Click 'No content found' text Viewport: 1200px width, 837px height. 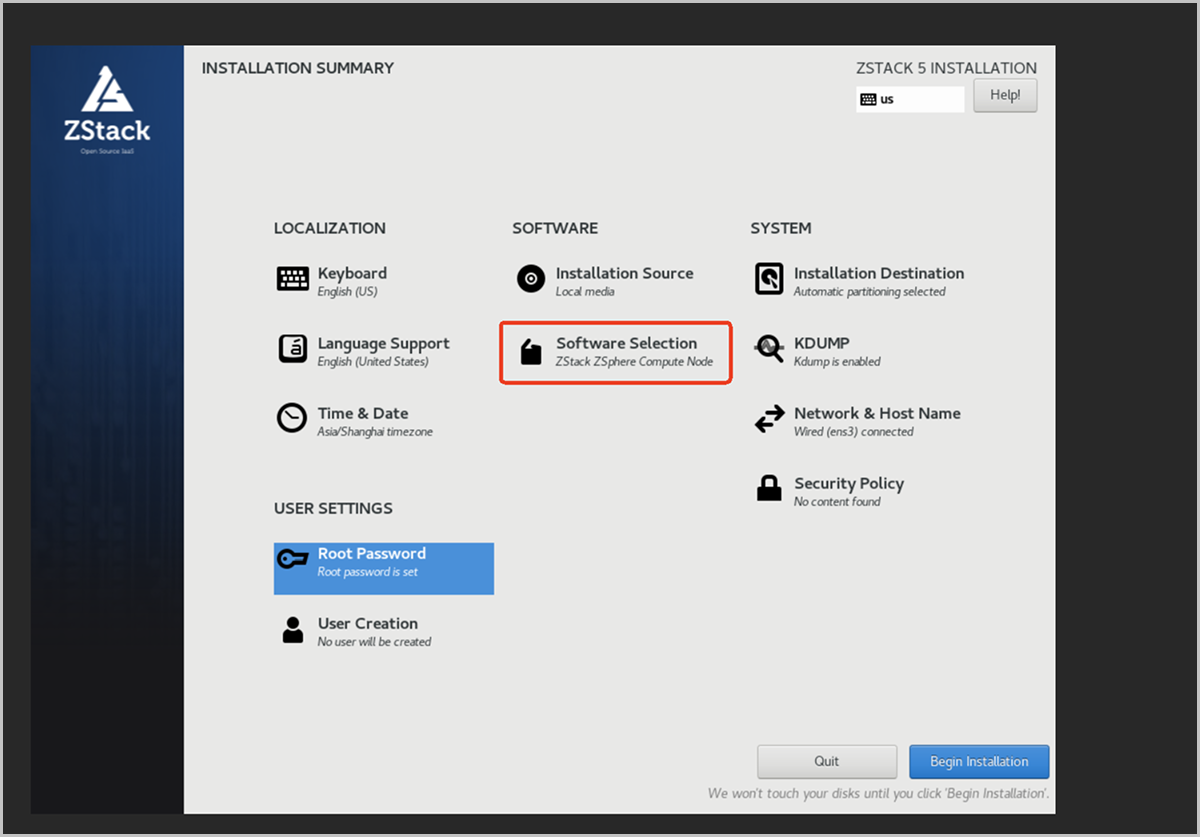[x=837, y=502]
